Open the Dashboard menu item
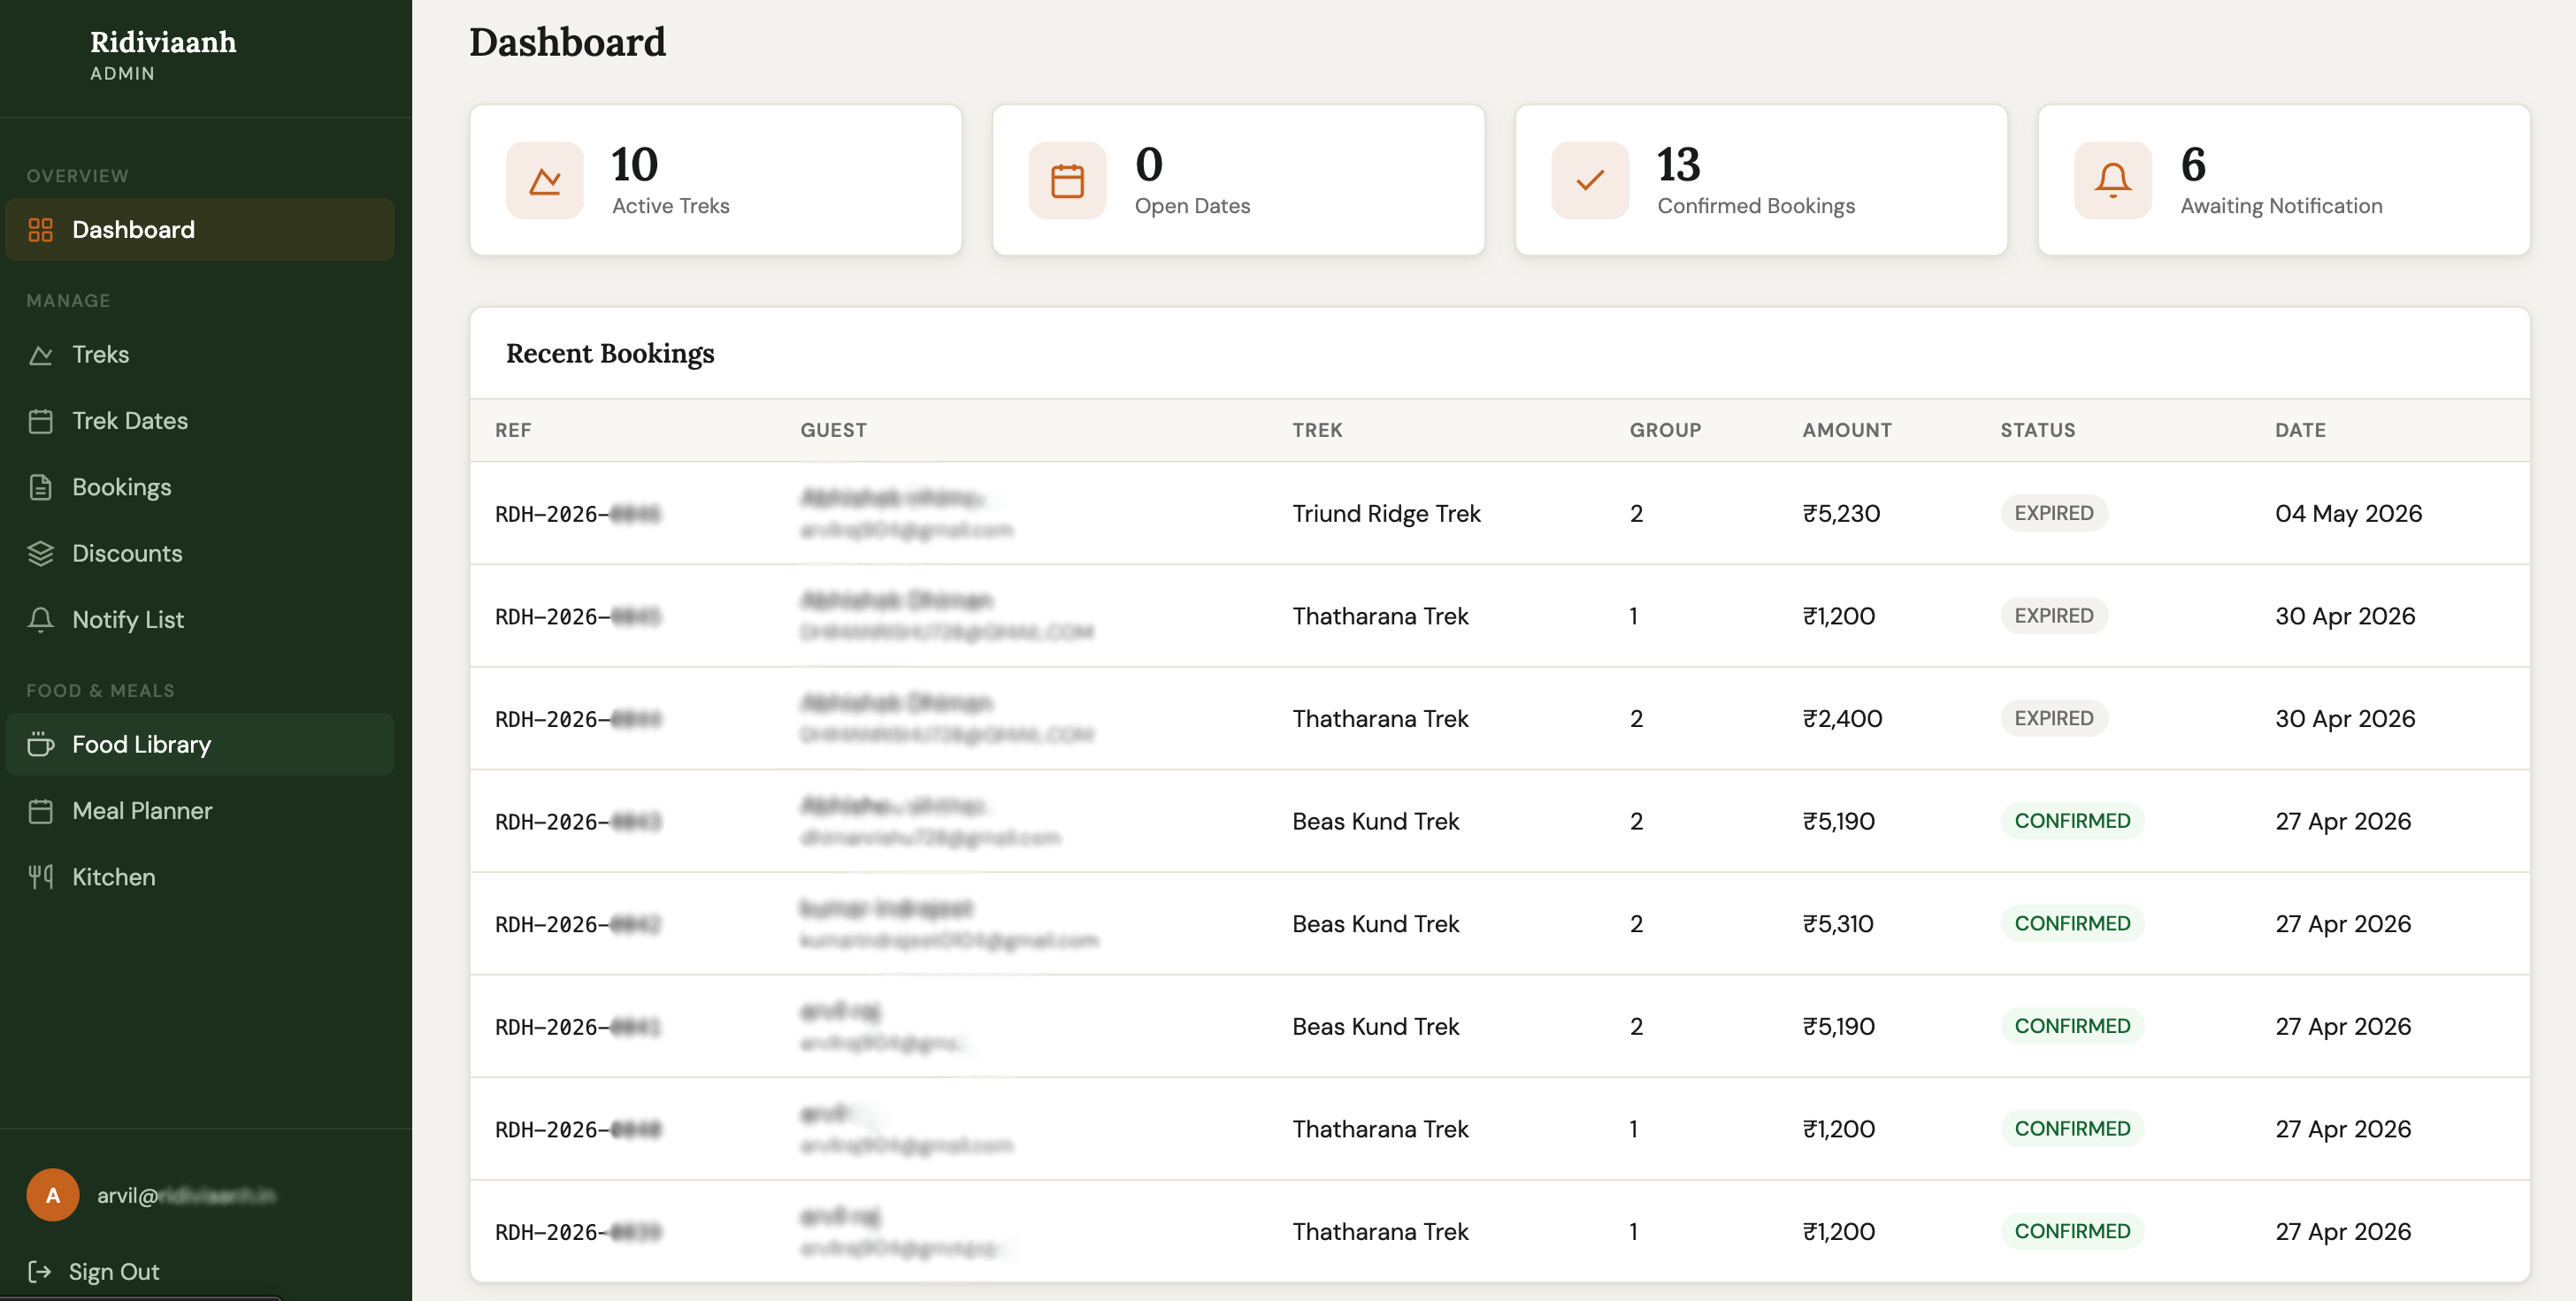Image resolution: width=2576 pixels, height=1301 pixels. click(x=200, y=229)
